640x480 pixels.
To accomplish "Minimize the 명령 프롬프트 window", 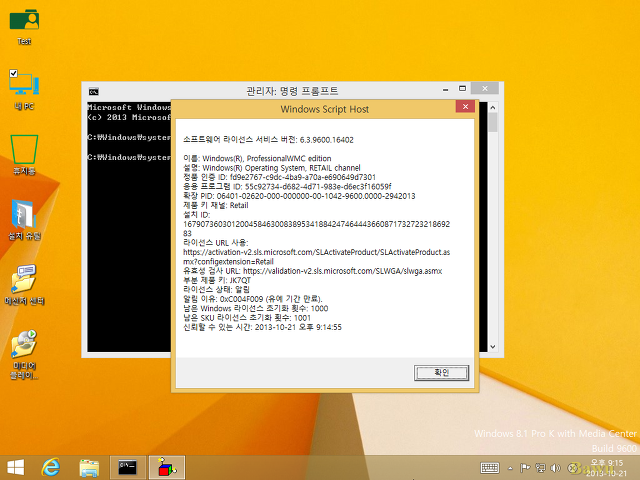I will [x=445, y=89].
